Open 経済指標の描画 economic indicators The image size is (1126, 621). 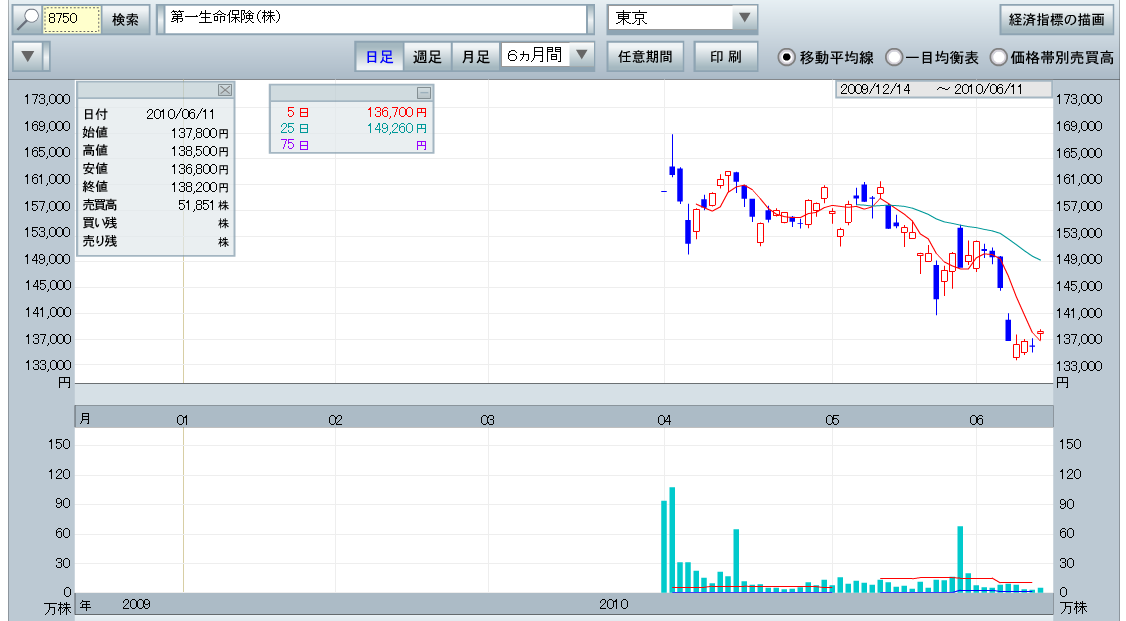point(1056,20)
